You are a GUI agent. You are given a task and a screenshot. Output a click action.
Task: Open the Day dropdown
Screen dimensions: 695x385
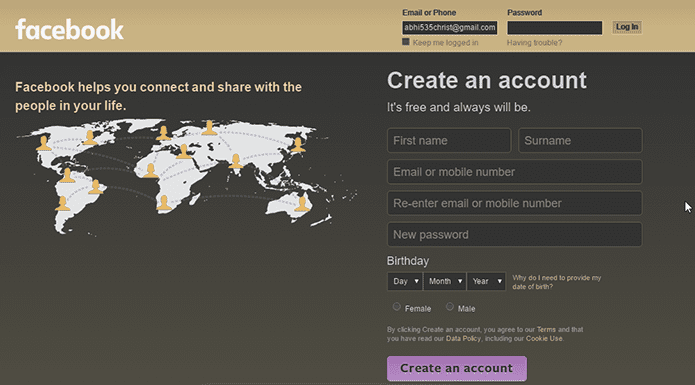pyautogui.click(x=405, y=281)
